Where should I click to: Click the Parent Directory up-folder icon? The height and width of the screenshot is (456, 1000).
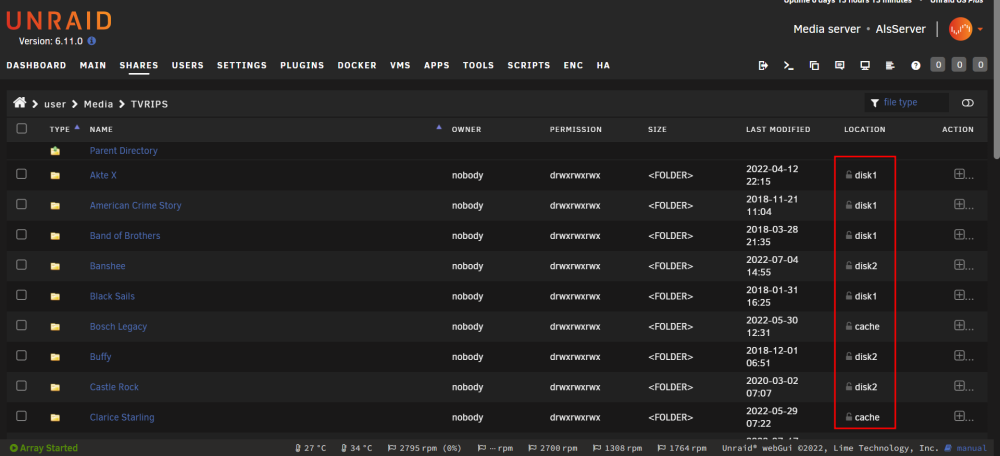pos(55,151)
